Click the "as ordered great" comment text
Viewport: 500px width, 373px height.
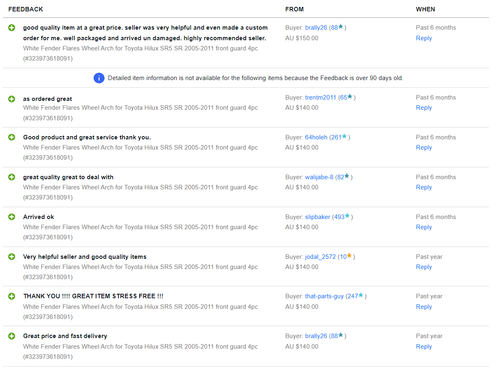click(47, 99)
